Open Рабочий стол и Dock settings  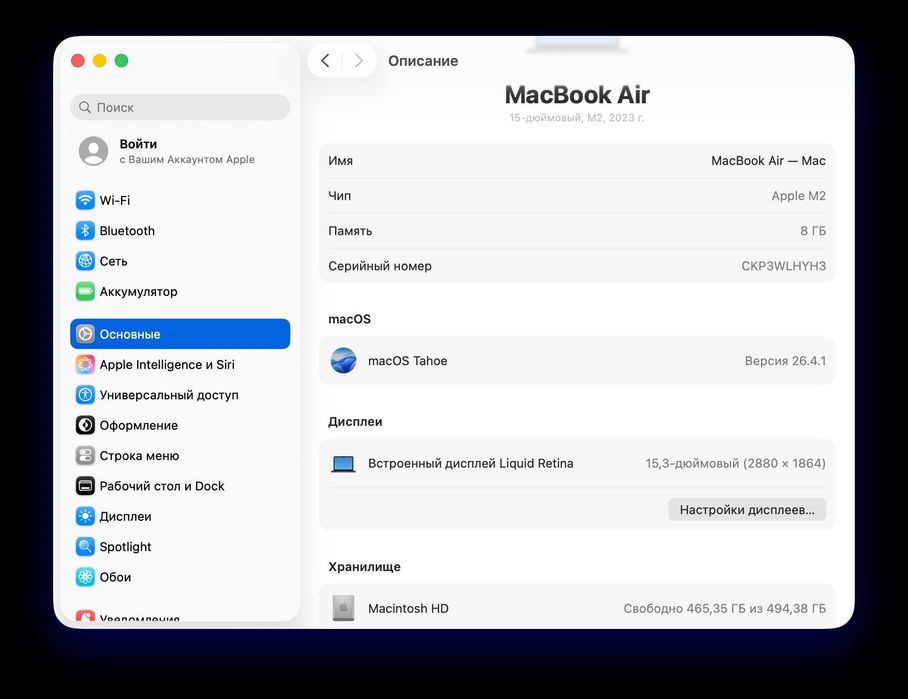pyautogui.click(x=180, y=486)
